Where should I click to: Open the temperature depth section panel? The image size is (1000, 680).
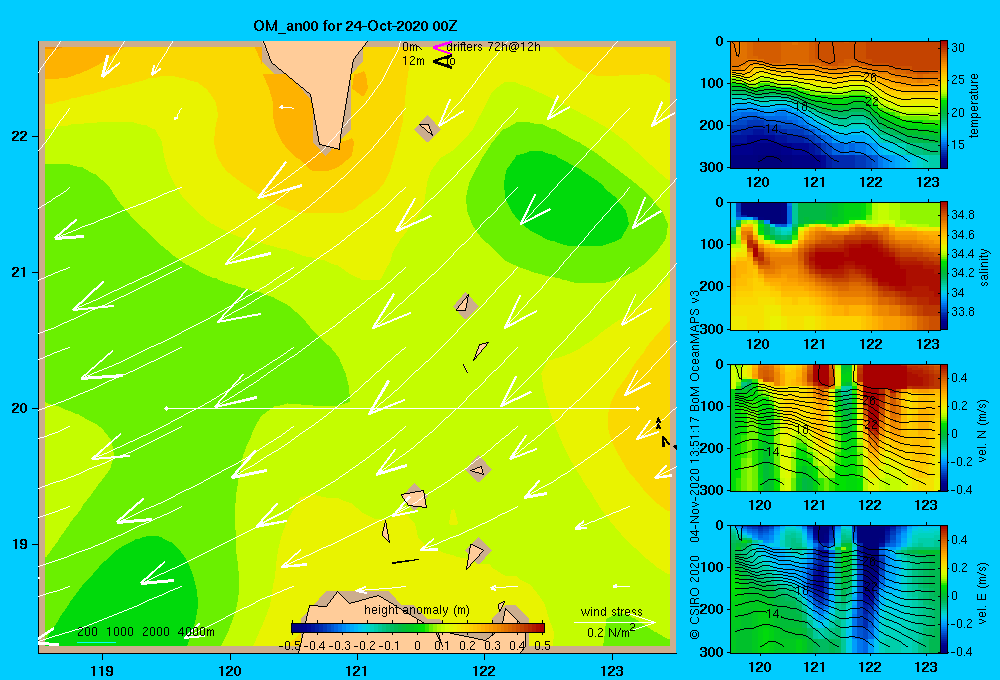(x=835, y=105)
